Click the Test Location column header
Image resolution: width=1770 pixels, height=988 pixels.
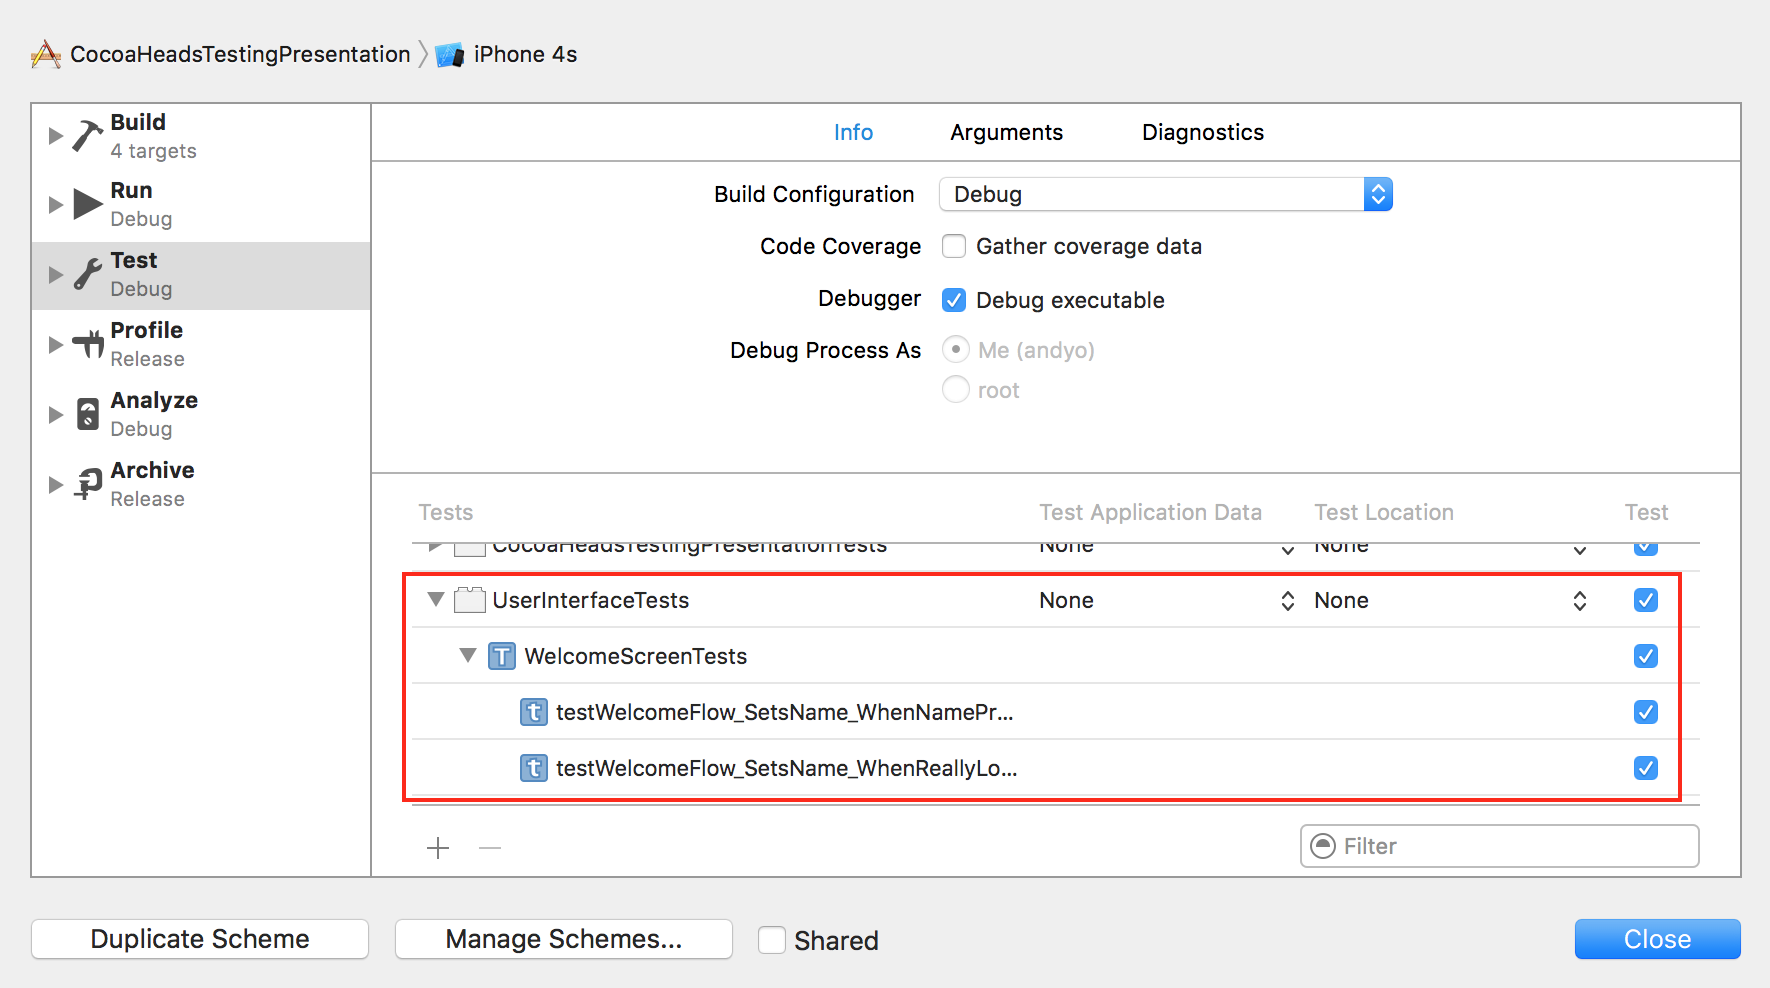click(1383, 512)
